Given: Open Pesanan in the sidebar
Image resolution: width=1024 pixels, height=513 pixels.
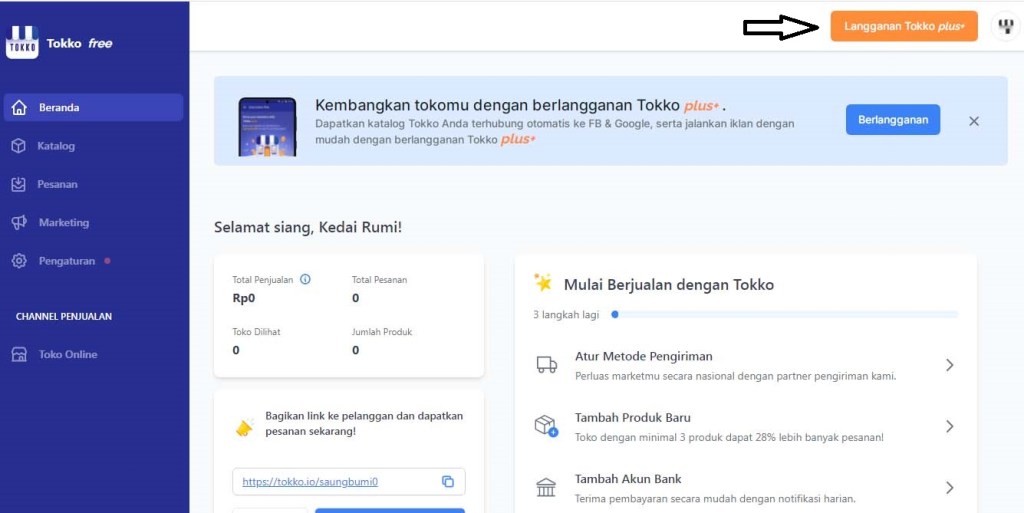Looking at the screenshot, I should click(x=57, y=184).
